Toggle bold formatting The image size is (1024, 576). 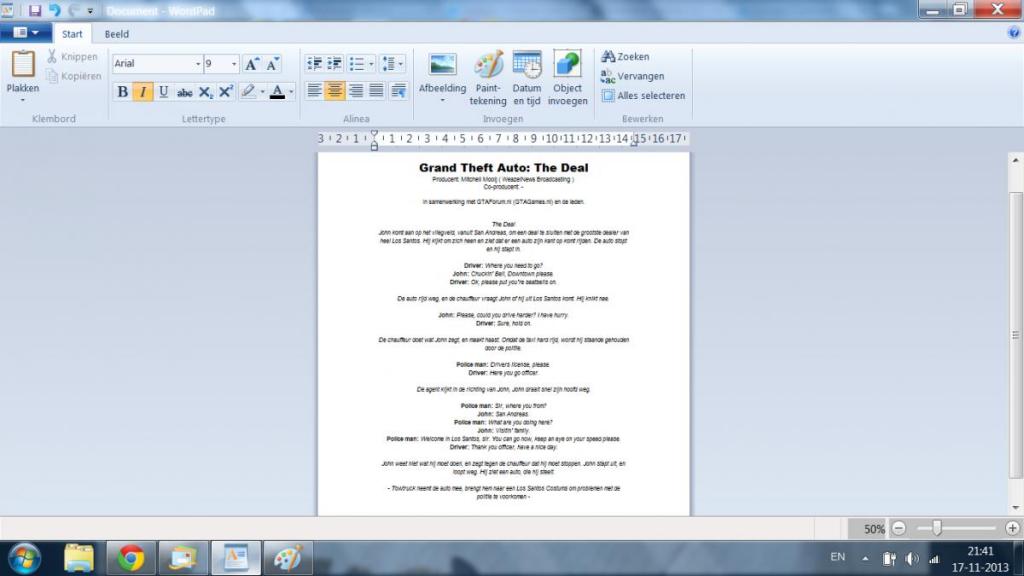(122, 92)
